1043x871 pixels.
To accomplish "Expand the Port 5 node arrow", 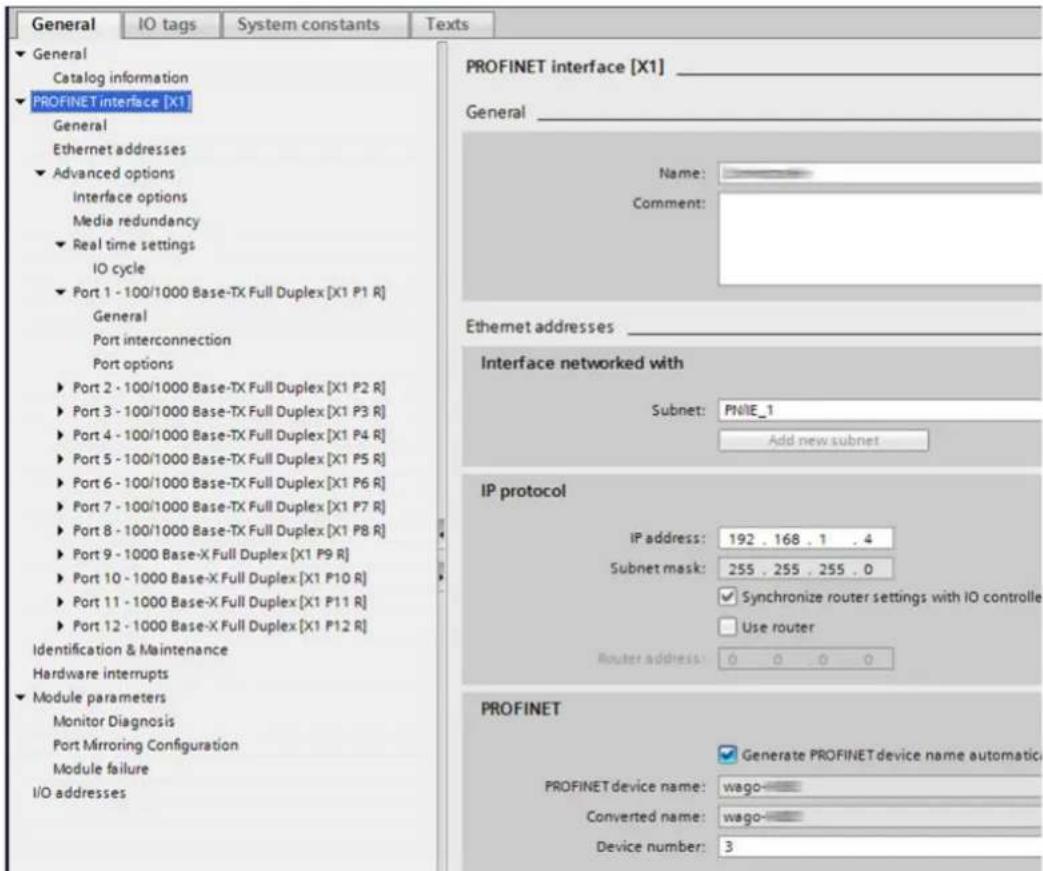I will (61, 459).
